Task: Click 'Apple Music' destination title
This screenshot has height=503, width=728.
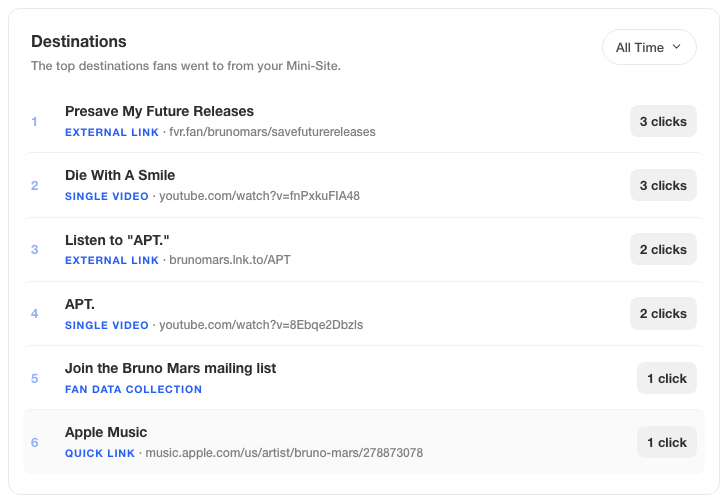Action: pyautogui.click(x=106, y=432)
